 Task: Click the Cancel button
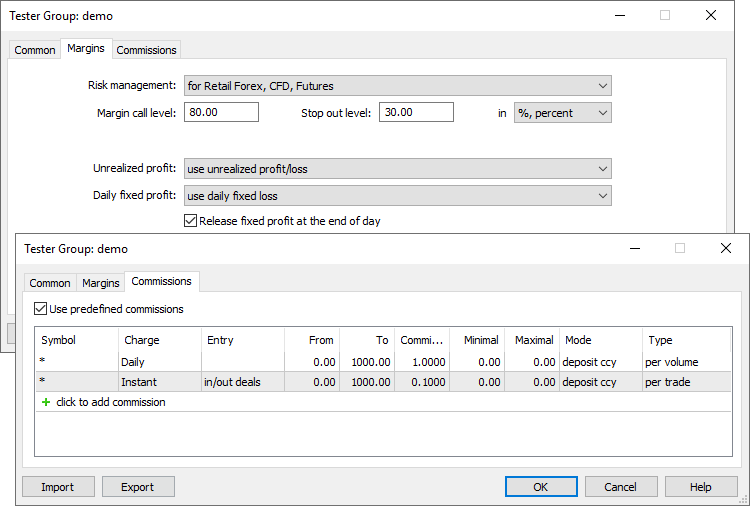coord(619,487)
